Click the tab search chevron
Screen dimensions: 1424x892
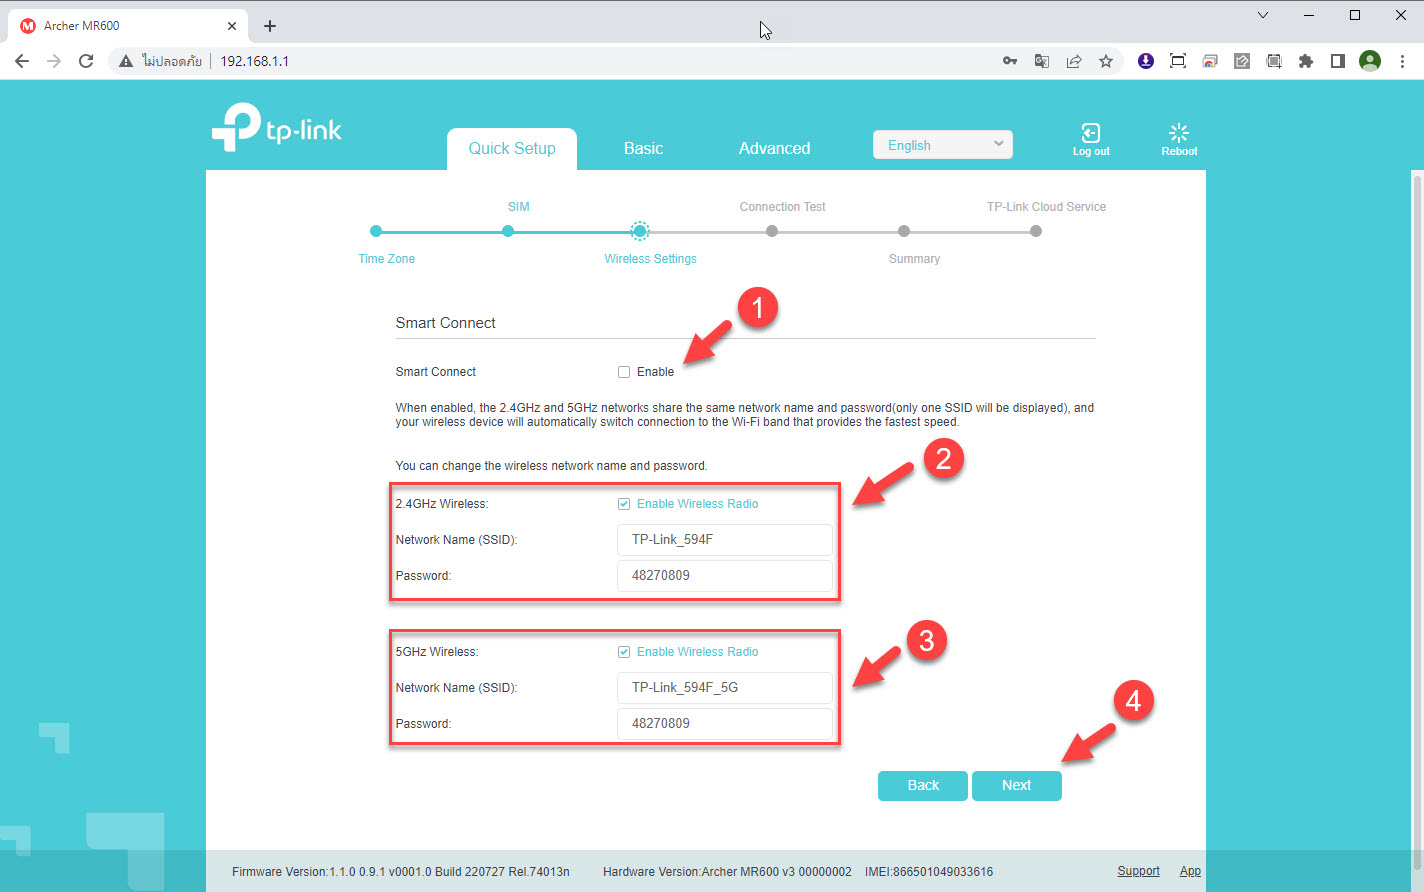[x=1263, y=15]
